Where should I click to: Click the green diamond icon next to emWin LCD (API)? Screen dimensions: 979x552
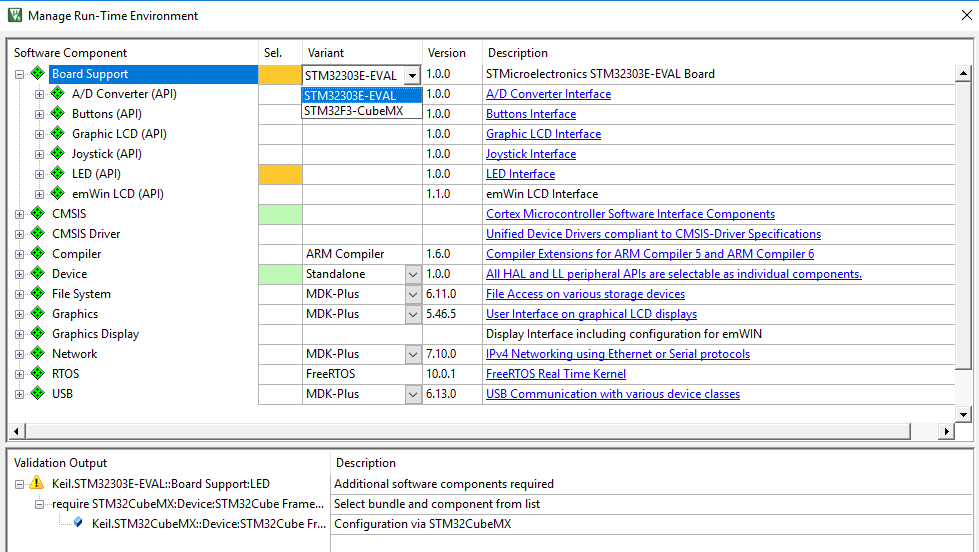click(x=58, y=193)
